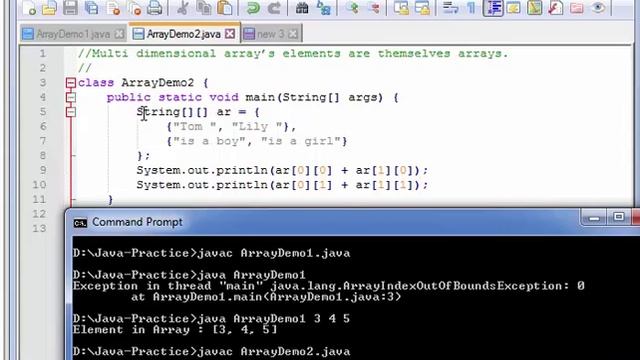Click the println ar[0][0] + ar[1][0] line
This screenshot has height=360, width=640.
click(282, 170)
